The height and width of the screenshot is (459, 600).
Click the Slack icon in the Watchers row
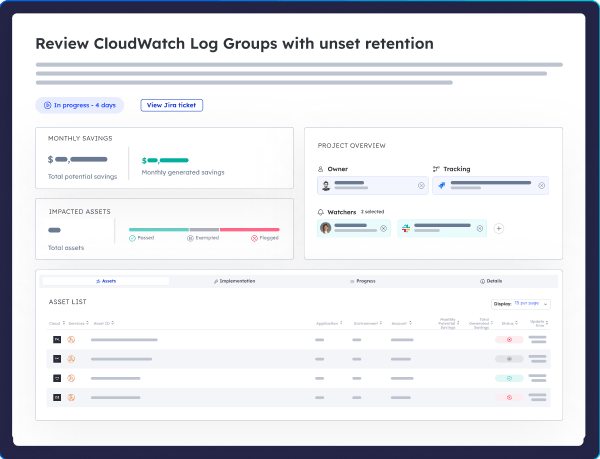pyautogui.click(x=405, y=228)
